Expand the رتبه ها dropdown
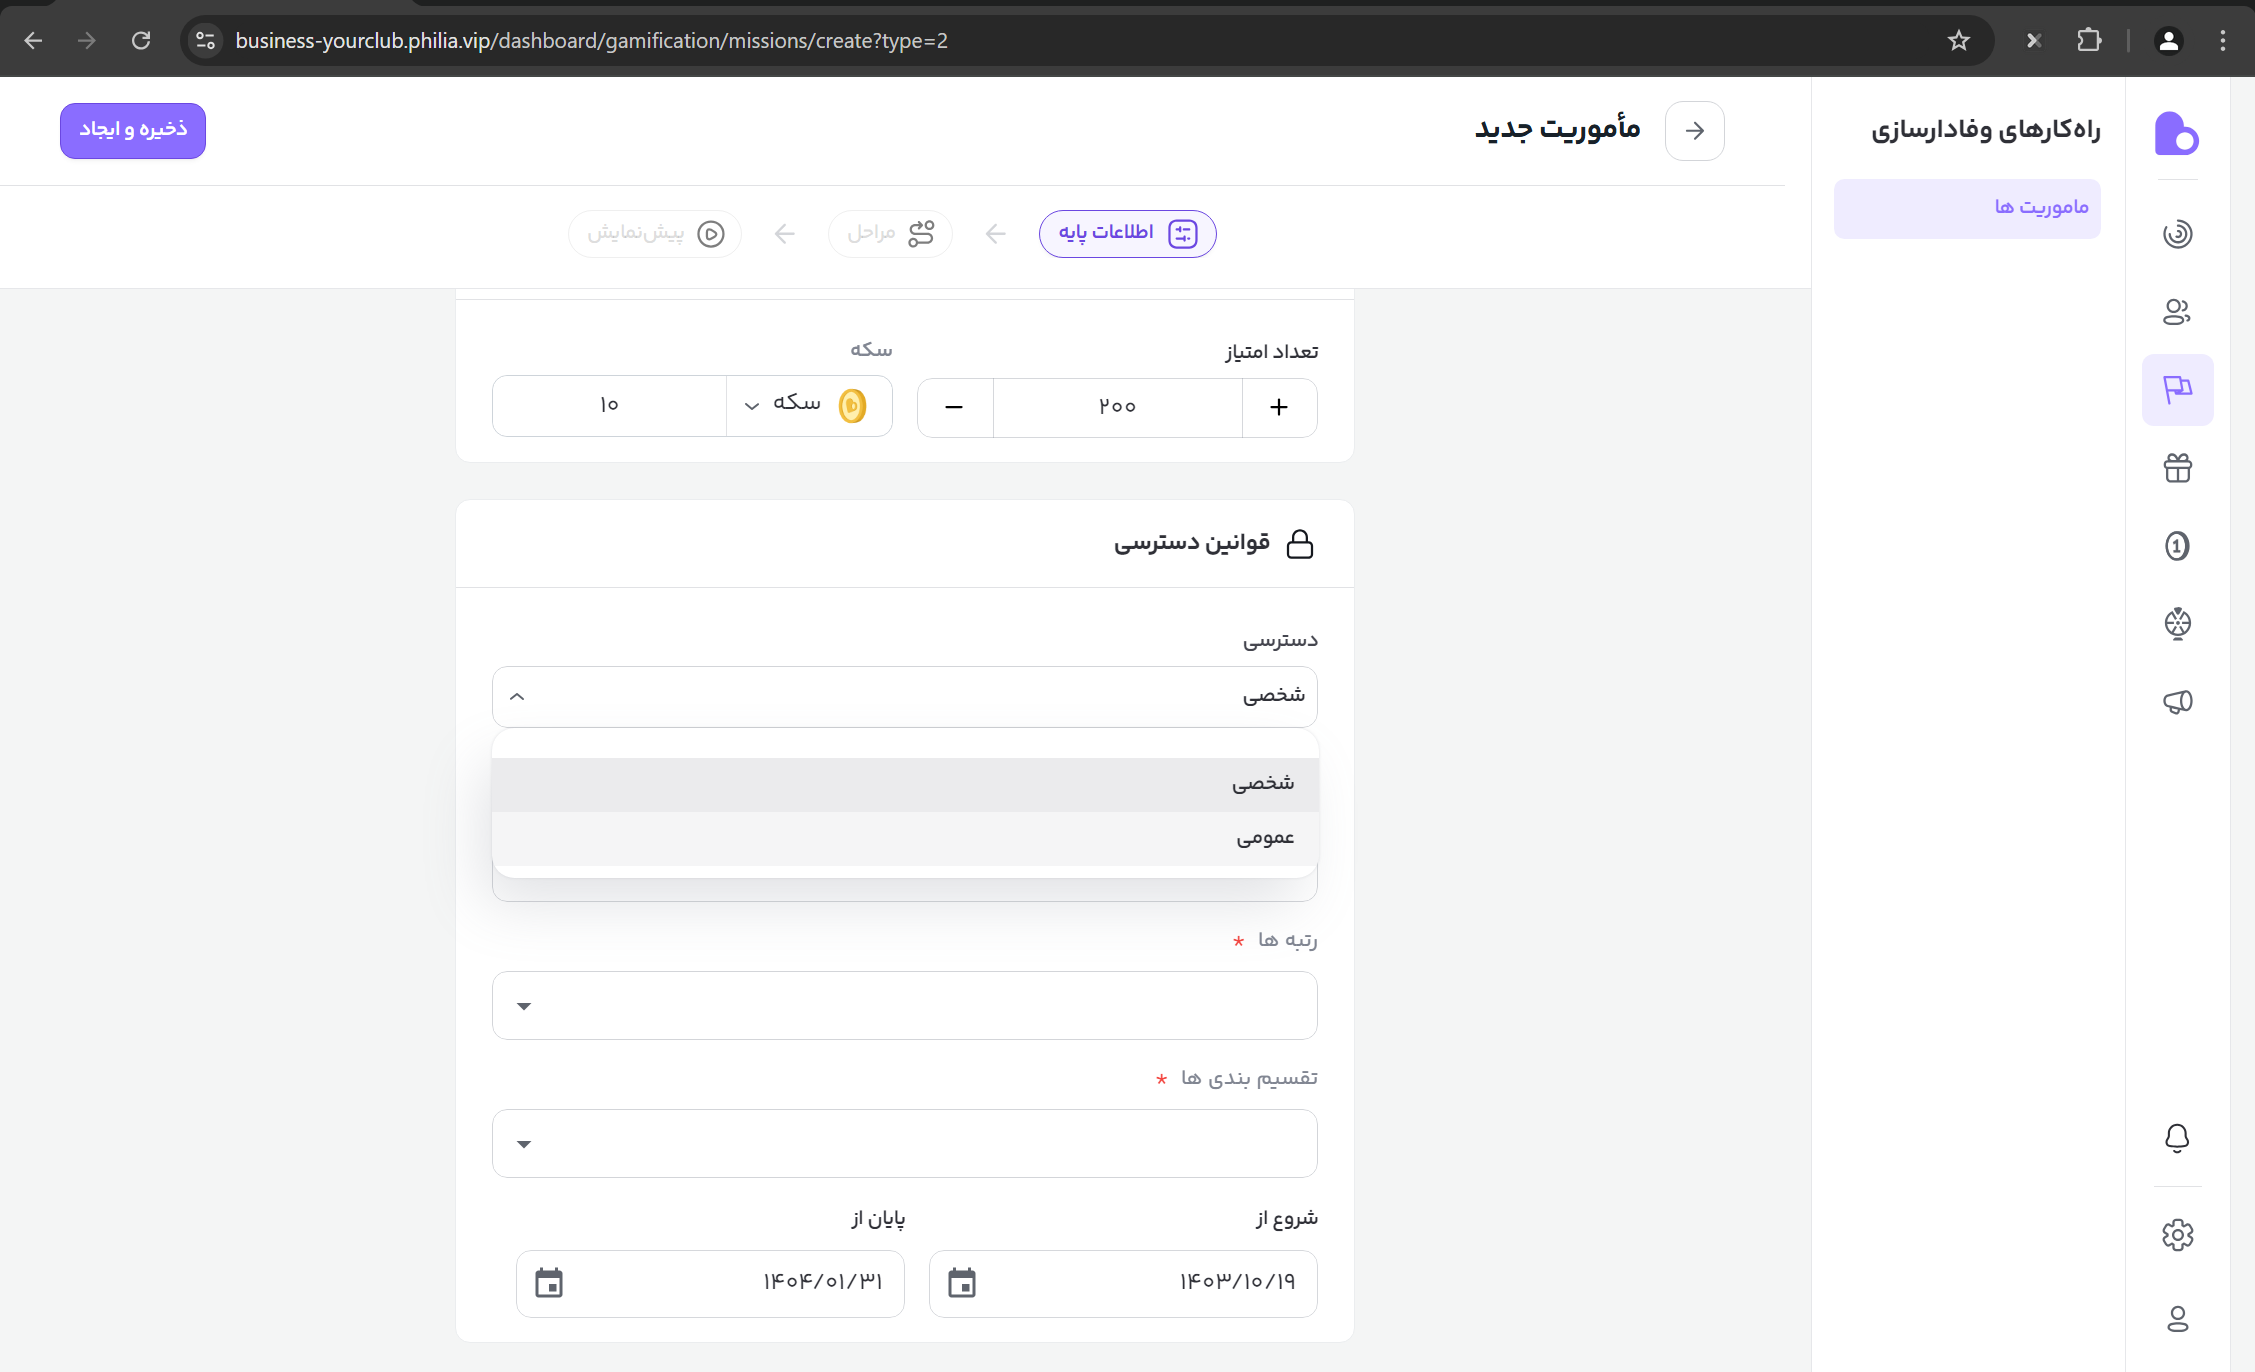2255x1372 pixels. (905, 1005)
